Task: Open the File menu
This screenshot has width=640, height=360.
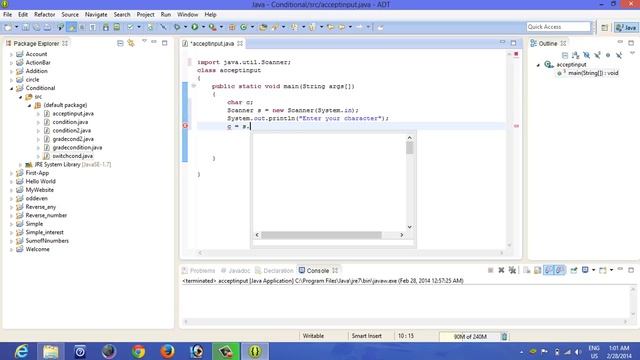Action: 7,14
